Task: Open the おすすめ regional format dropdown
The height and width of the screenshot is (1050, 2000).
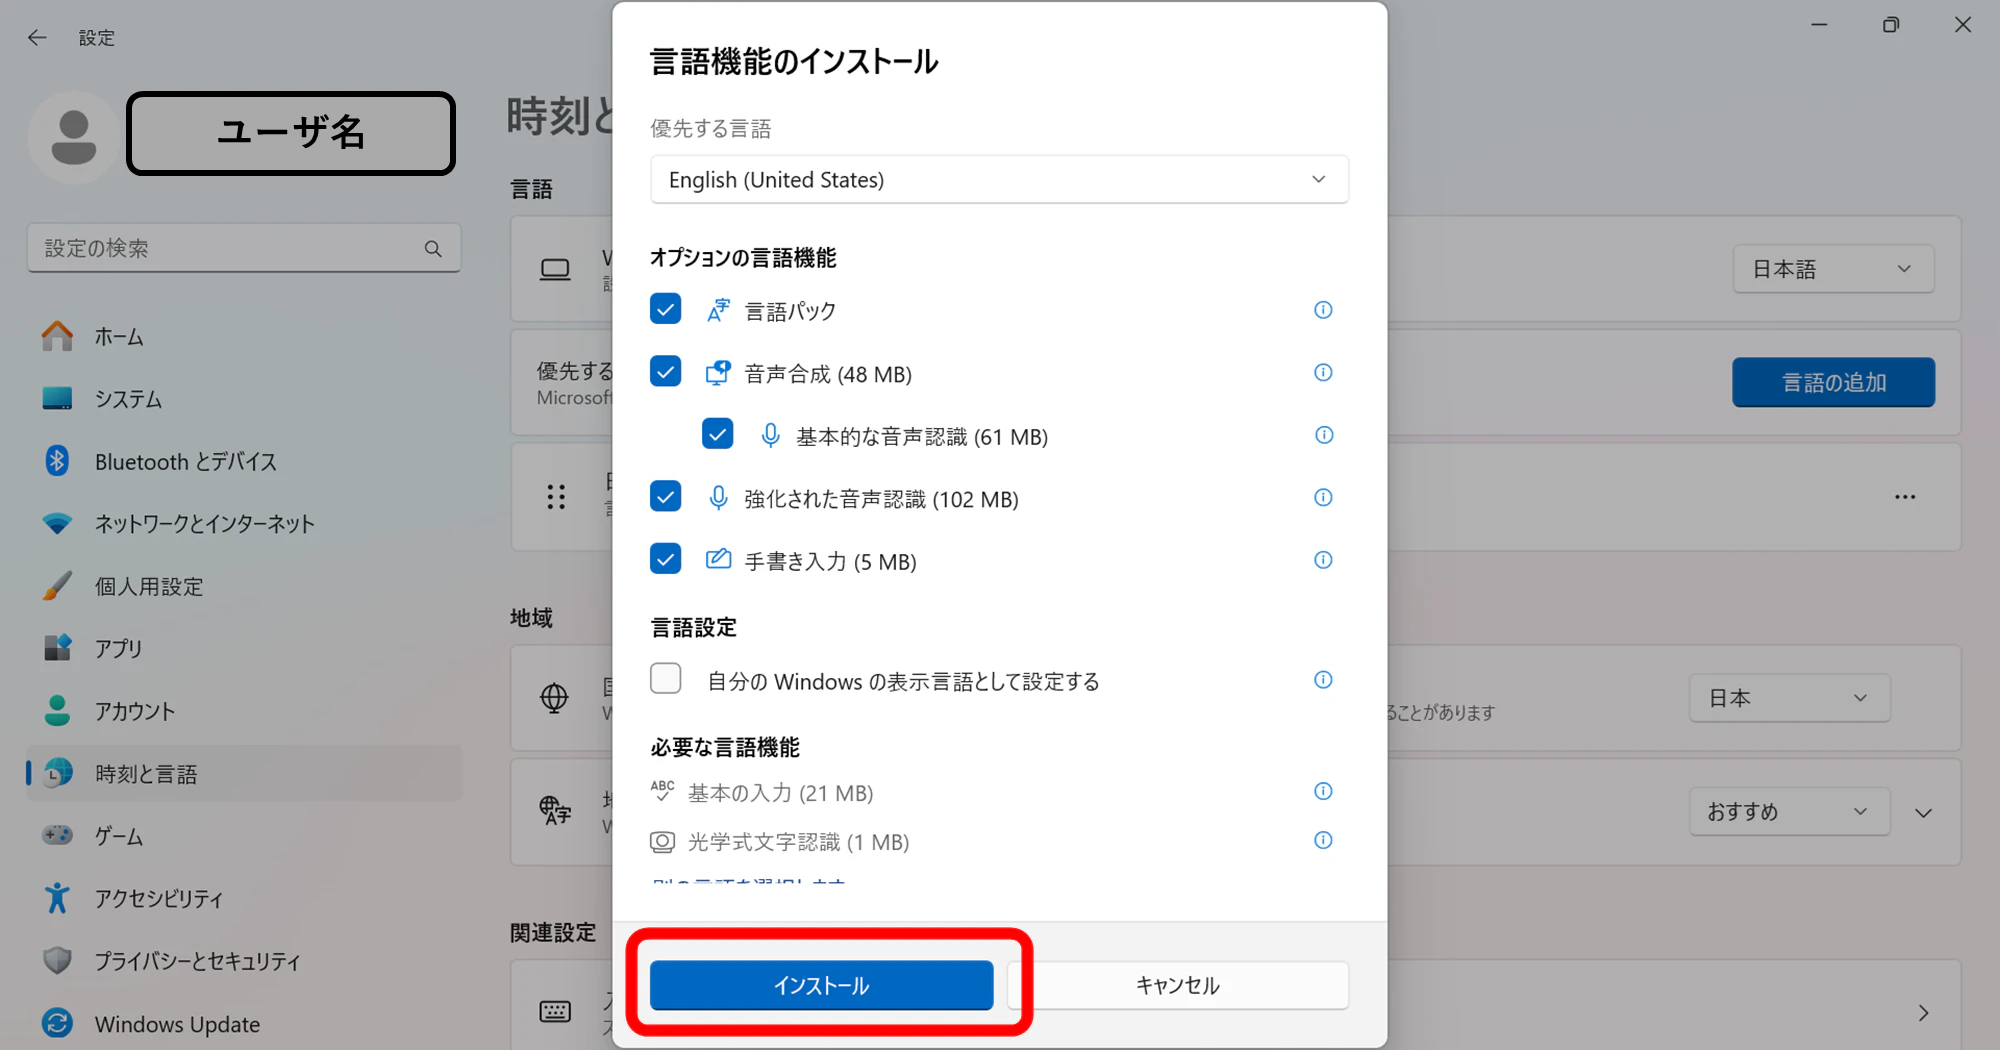Action: pos(1789,812)
